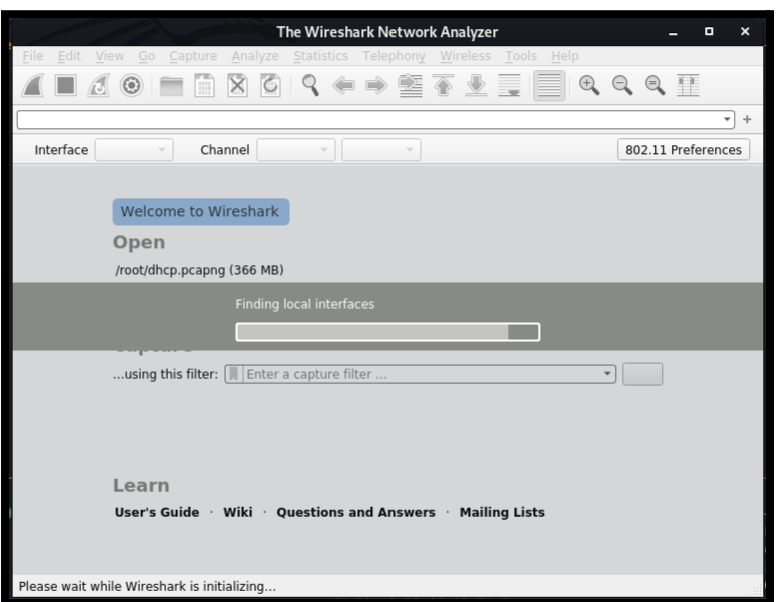This screenshot has width=782, height=602.
Task: Open the Capture menu
Action: pos(193,56)
